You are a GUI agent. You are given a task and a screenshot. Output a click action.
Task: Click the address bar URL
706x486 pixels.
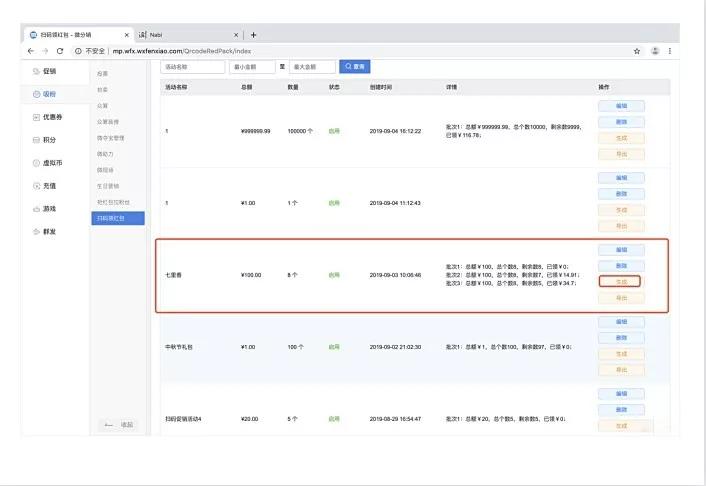click(x=181, y=51)
